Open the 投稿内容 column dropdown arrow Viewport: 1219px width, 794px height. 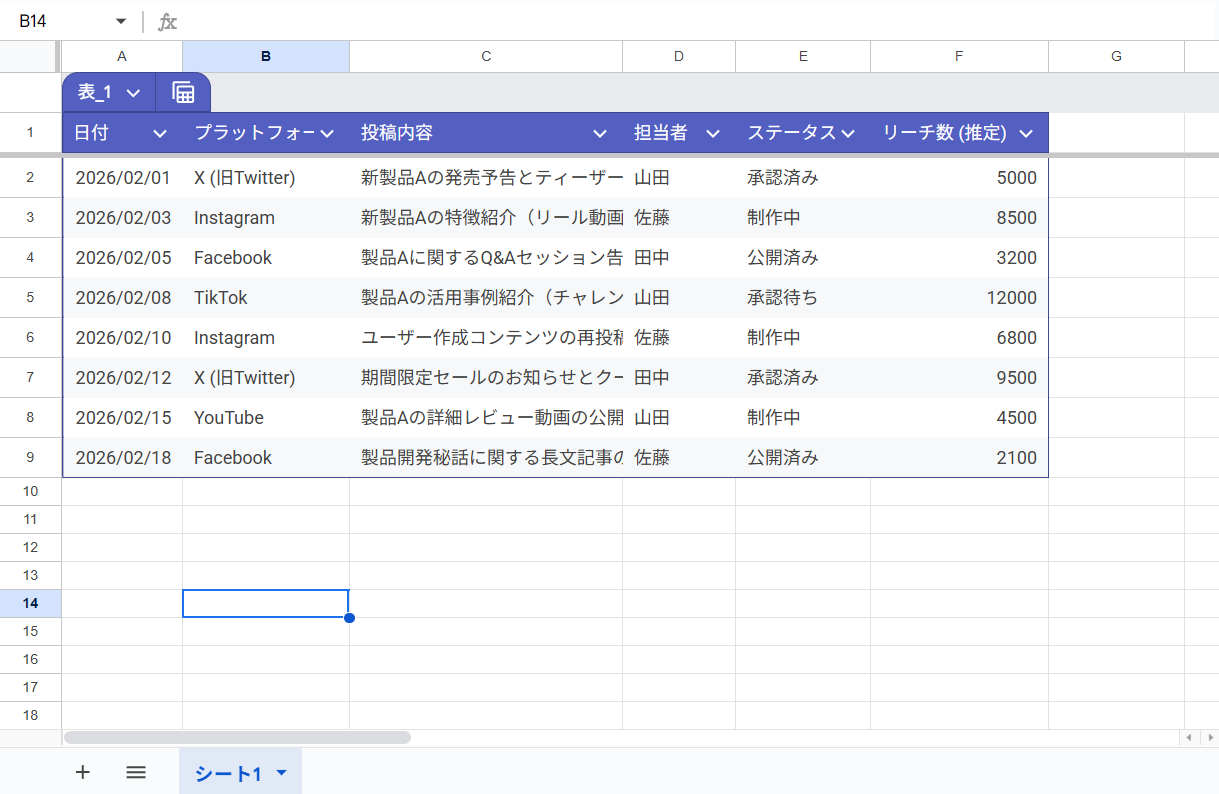pyautogui.click(x=600, y=134)
